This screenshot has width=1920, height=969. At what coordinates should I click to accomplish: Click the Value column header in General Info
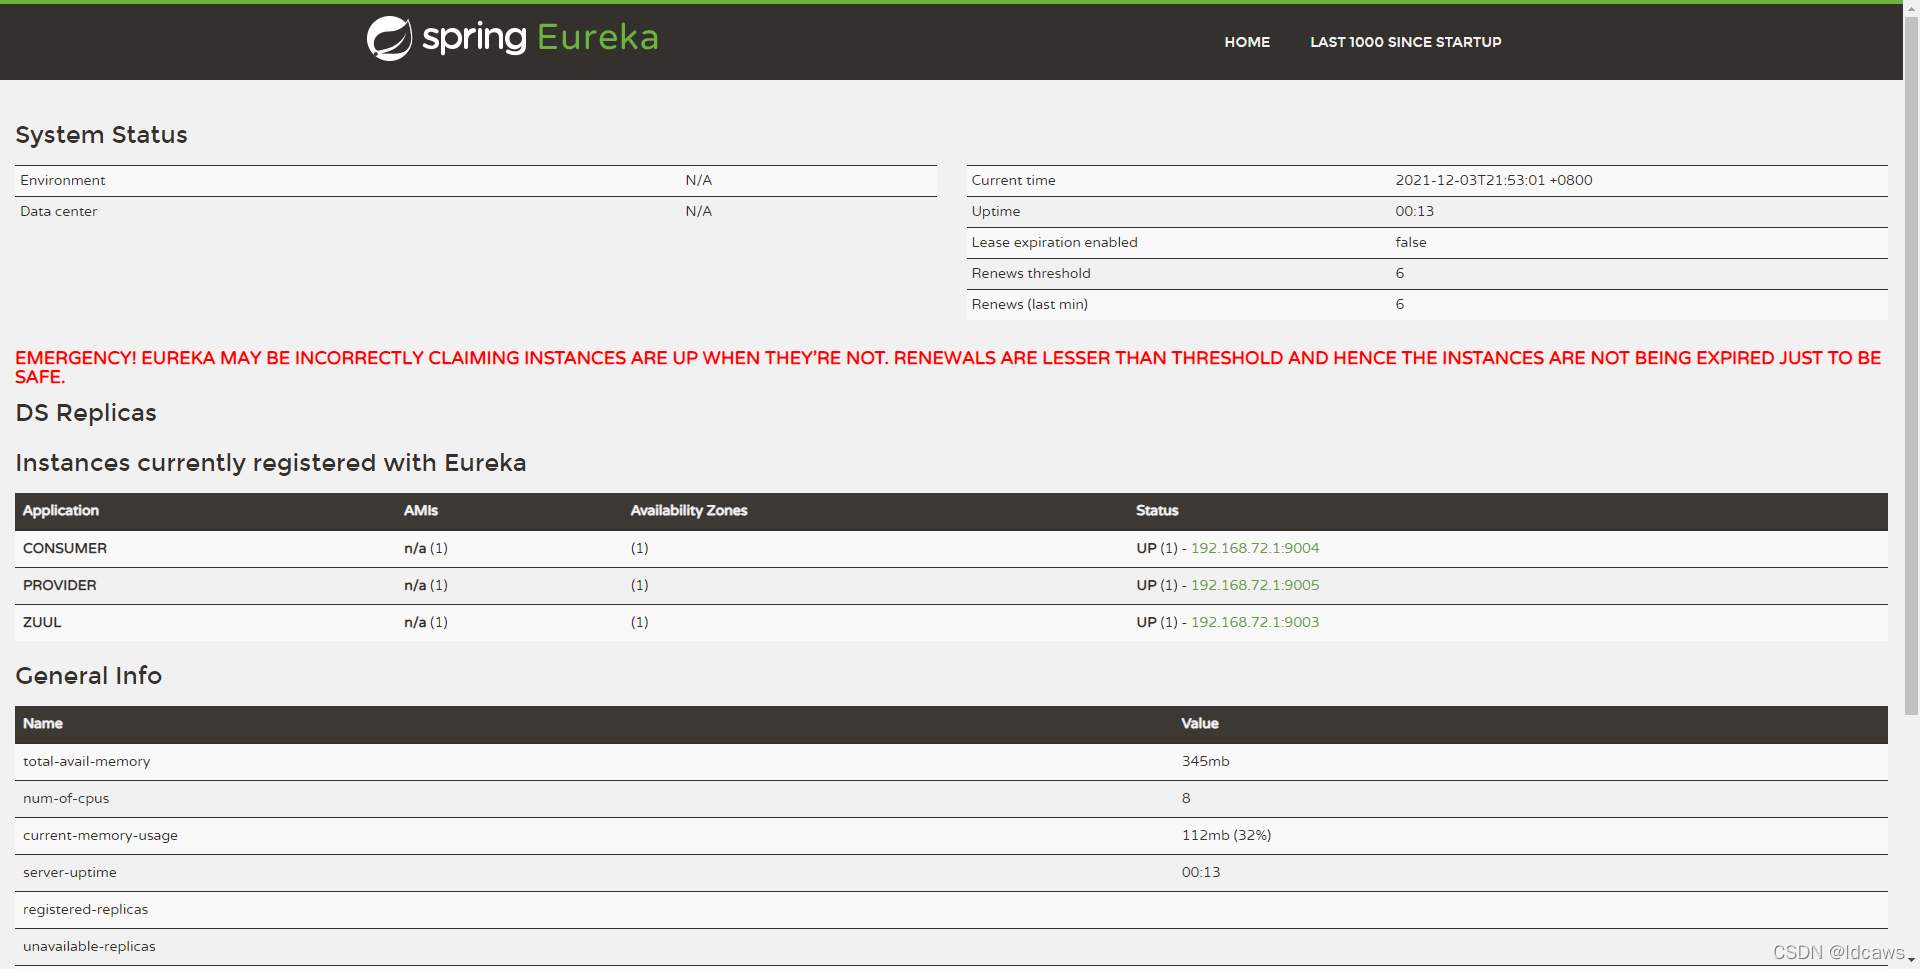coord(1199,723)
